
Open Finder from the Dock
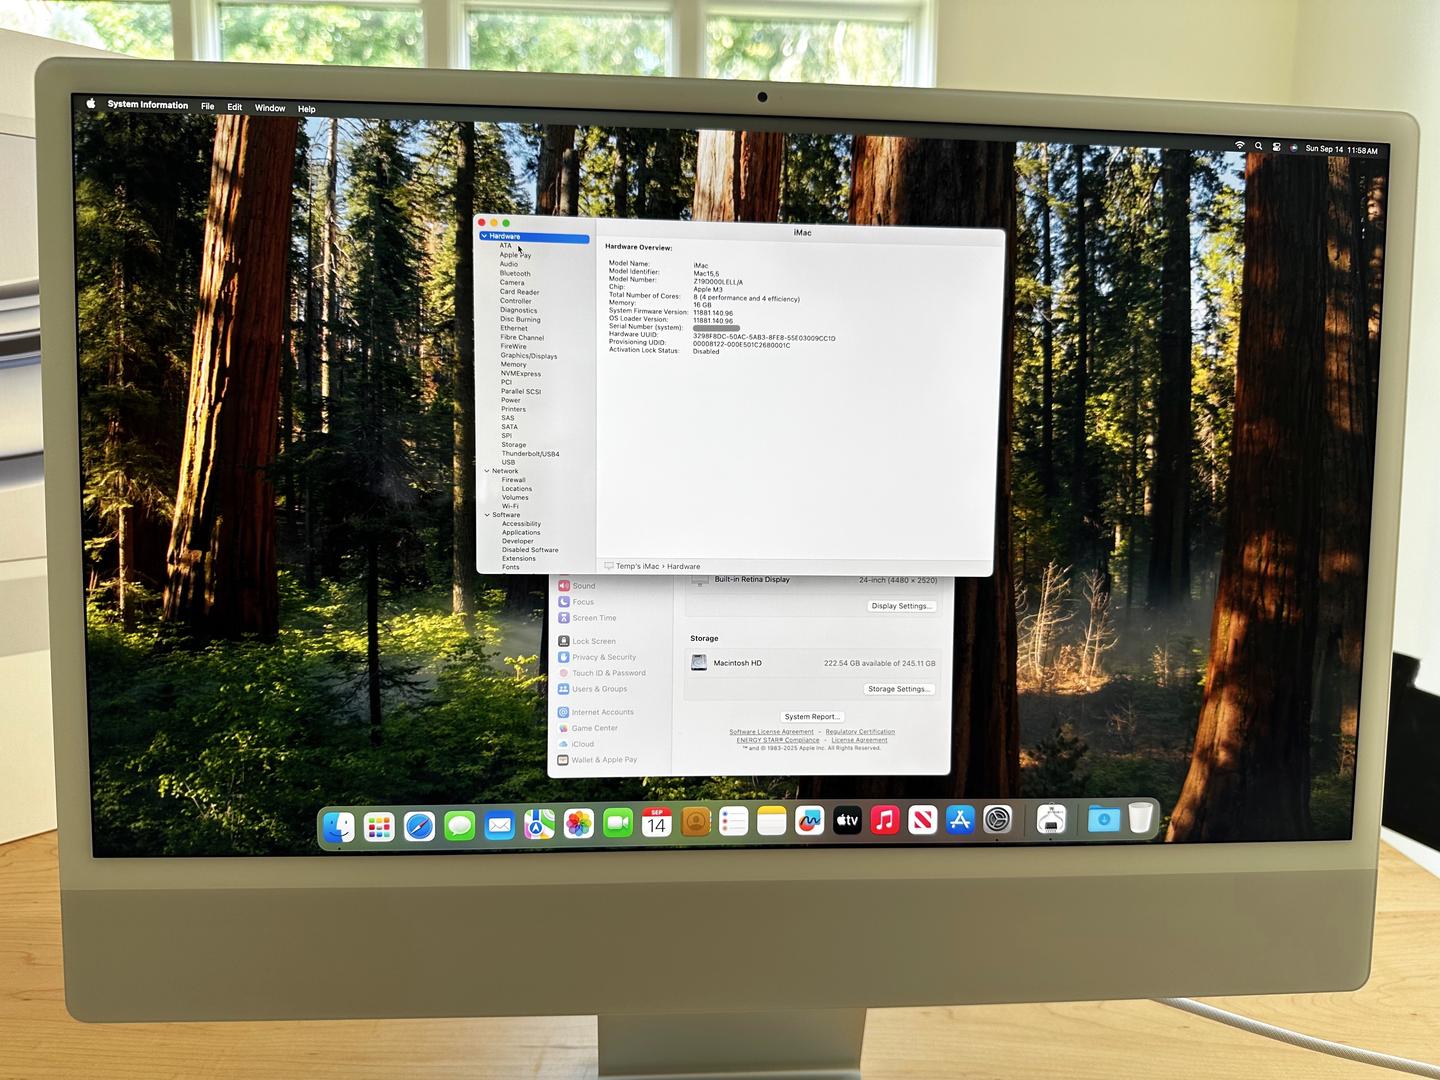point(339,826)
